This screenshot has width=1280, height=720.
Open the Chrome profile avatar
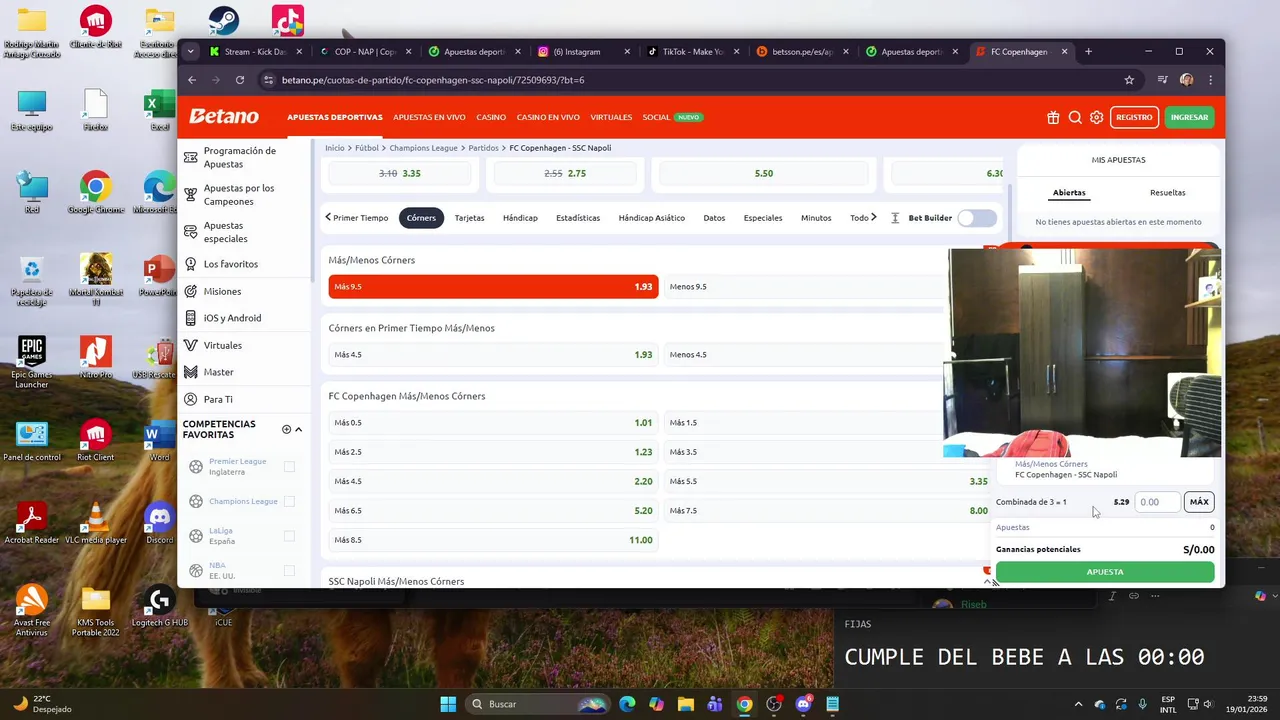pyautogui.click(x=1186, y=80)
